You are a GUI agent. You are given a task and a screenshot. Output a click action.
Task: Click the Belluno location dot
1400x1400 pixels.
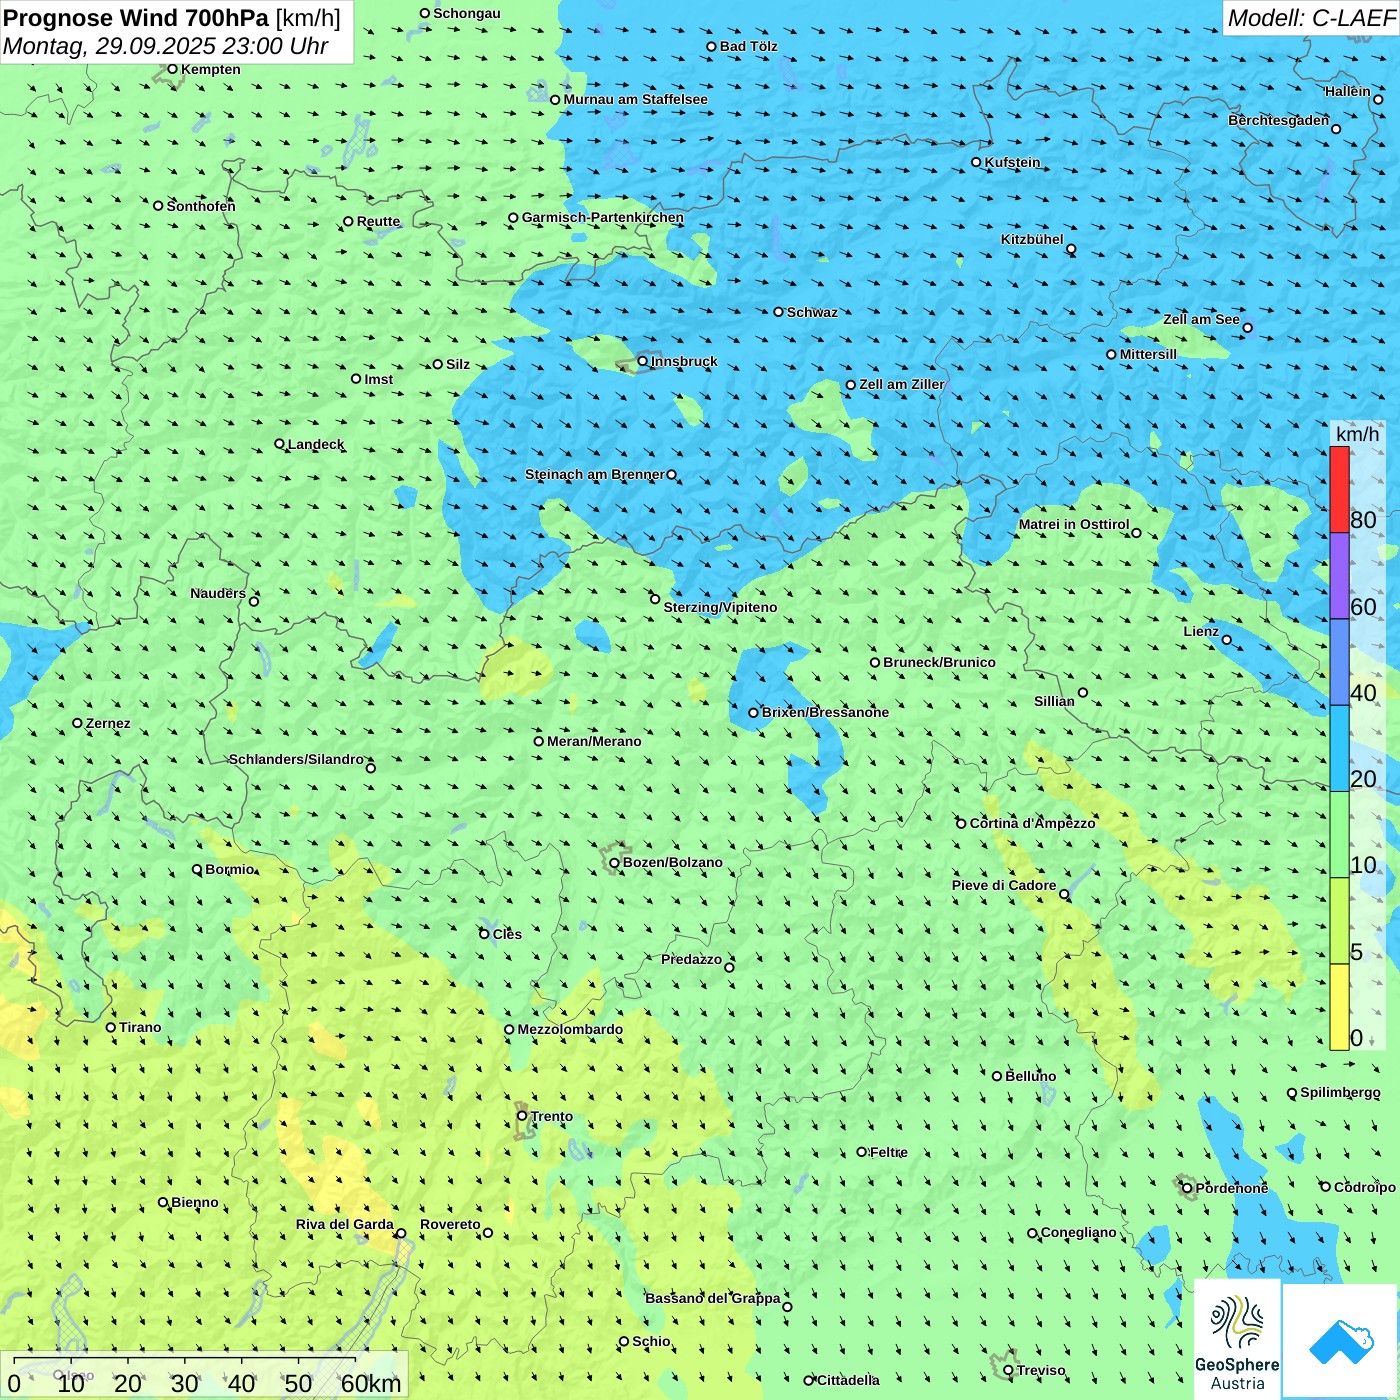pyautogui.click(x=997, y=1076)
